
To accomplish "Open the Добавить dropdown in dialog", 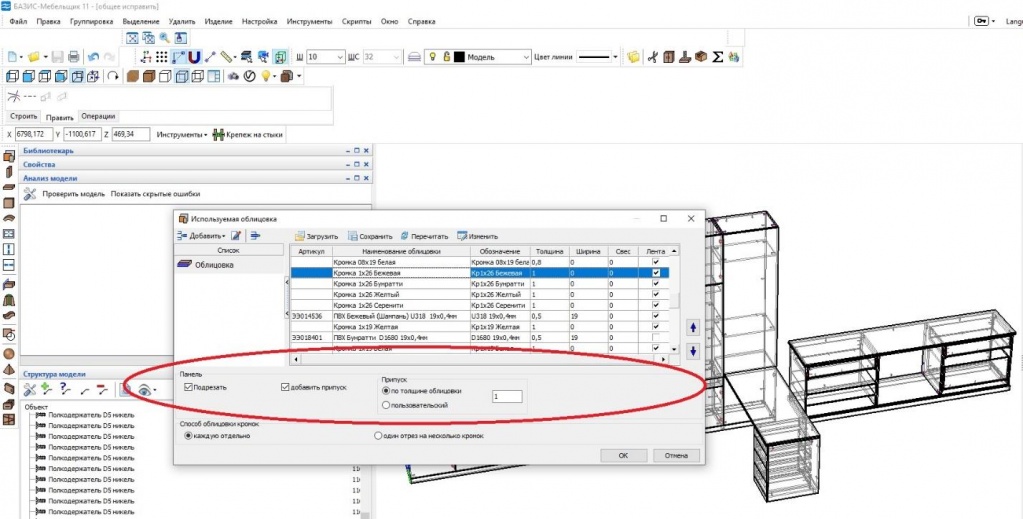I will (200, 236).
